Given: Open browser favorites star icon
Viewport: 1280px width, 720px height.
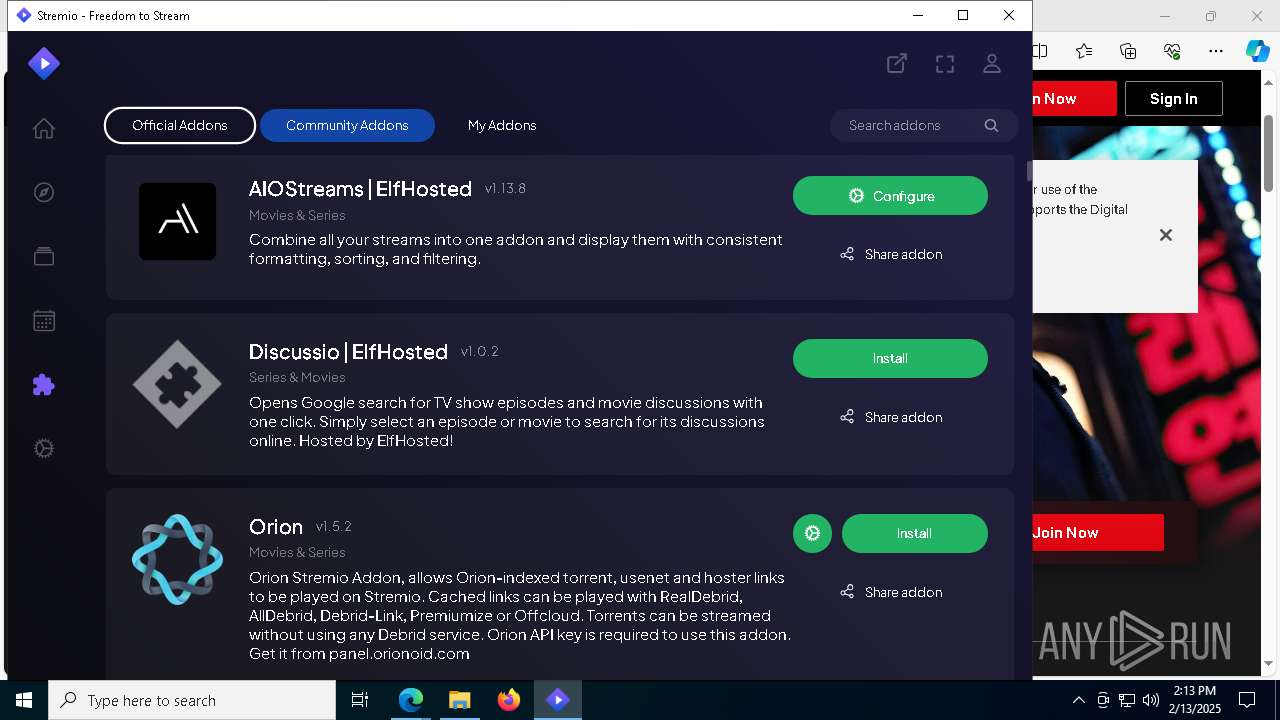Looking at the screenshot, I should 1084,51.
